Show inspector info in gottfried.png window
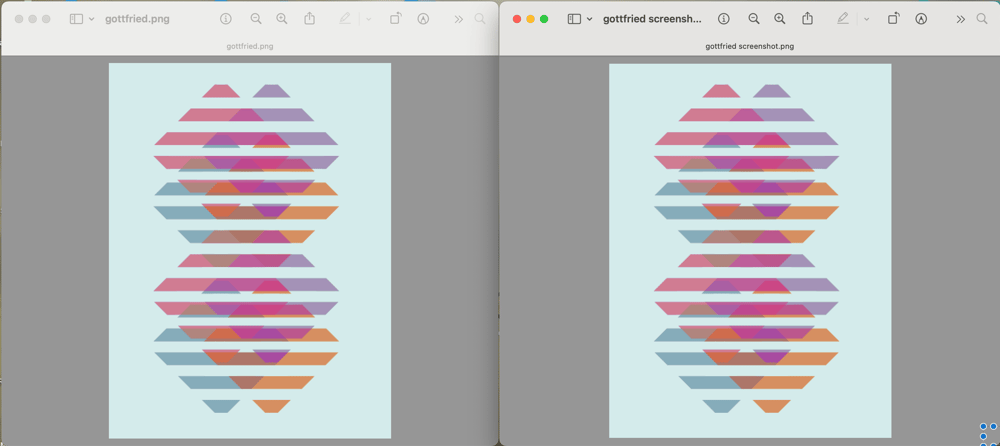 pos(226,19)
